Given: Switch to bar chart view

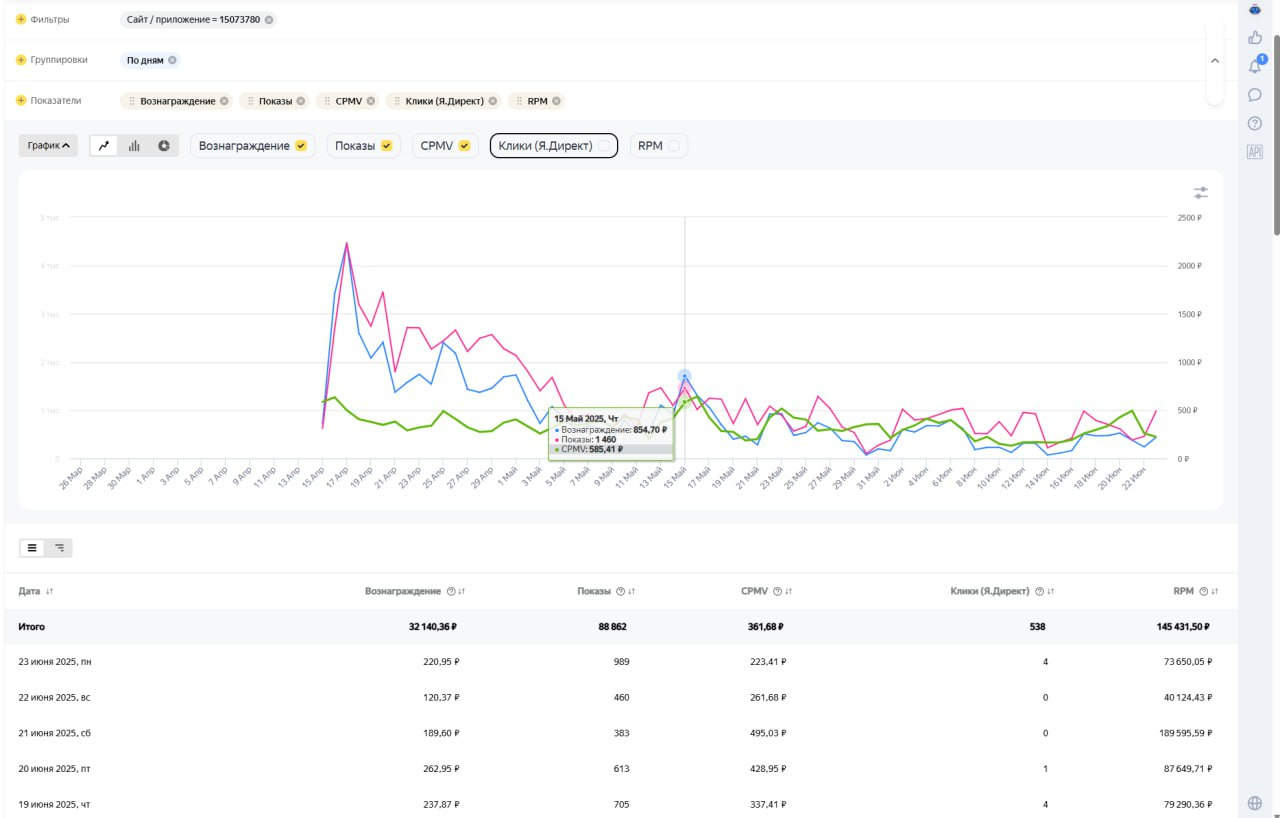Looking at the screenshot, I should click(x=134, y=146).
